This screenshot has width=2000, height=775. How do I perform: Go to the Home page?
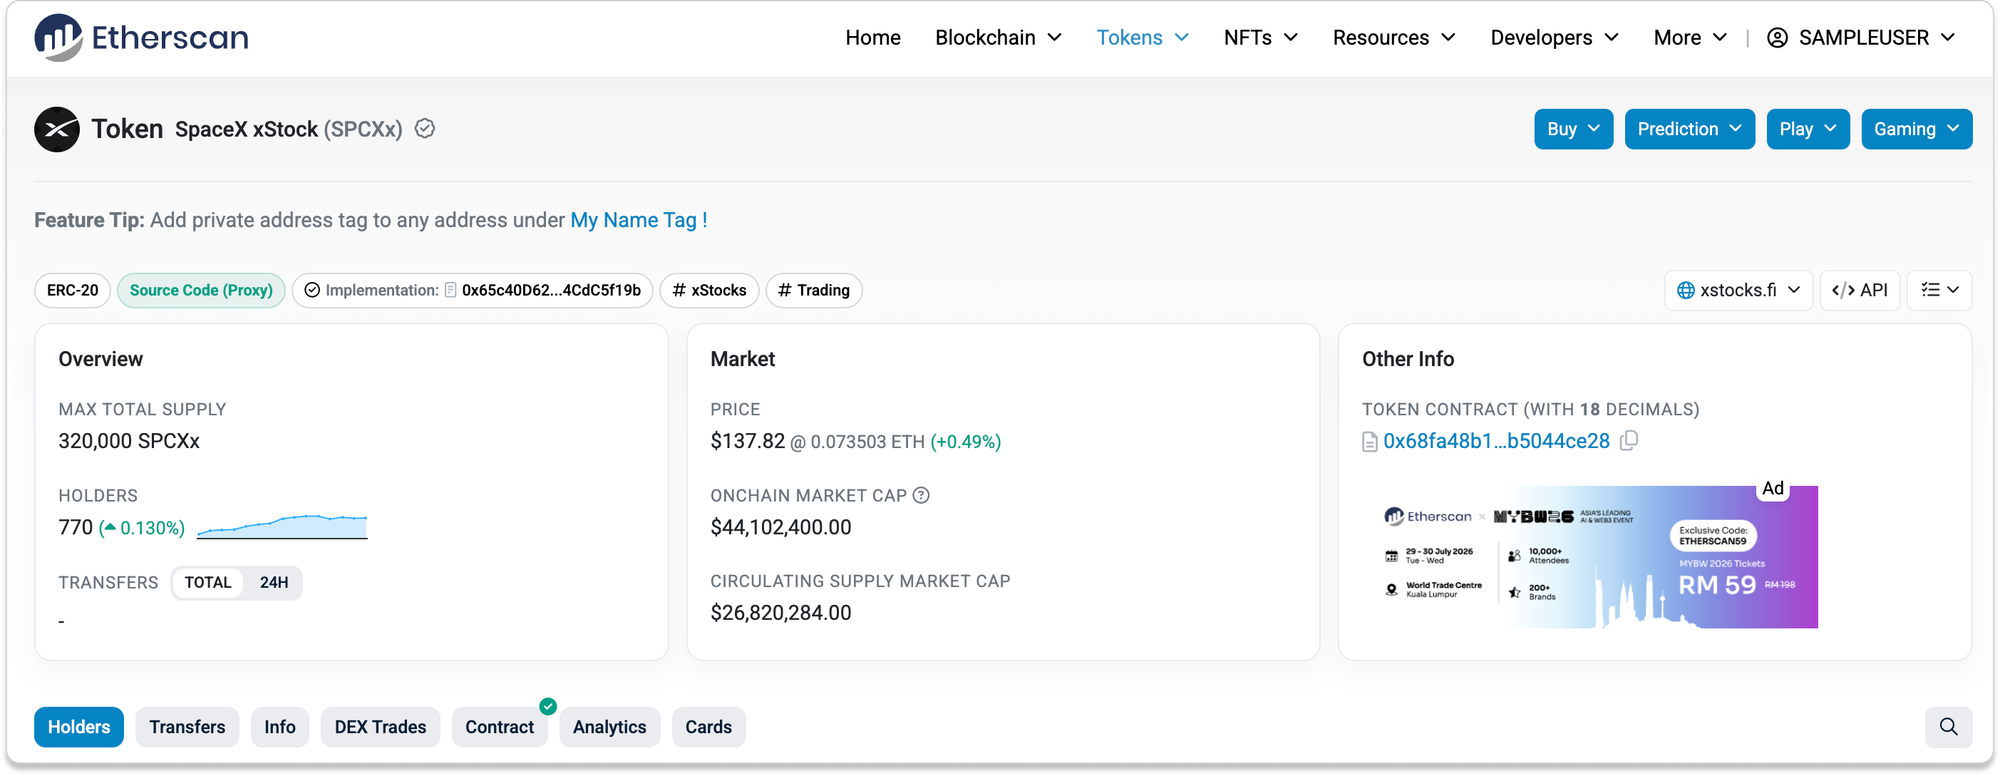click(873, 38)
